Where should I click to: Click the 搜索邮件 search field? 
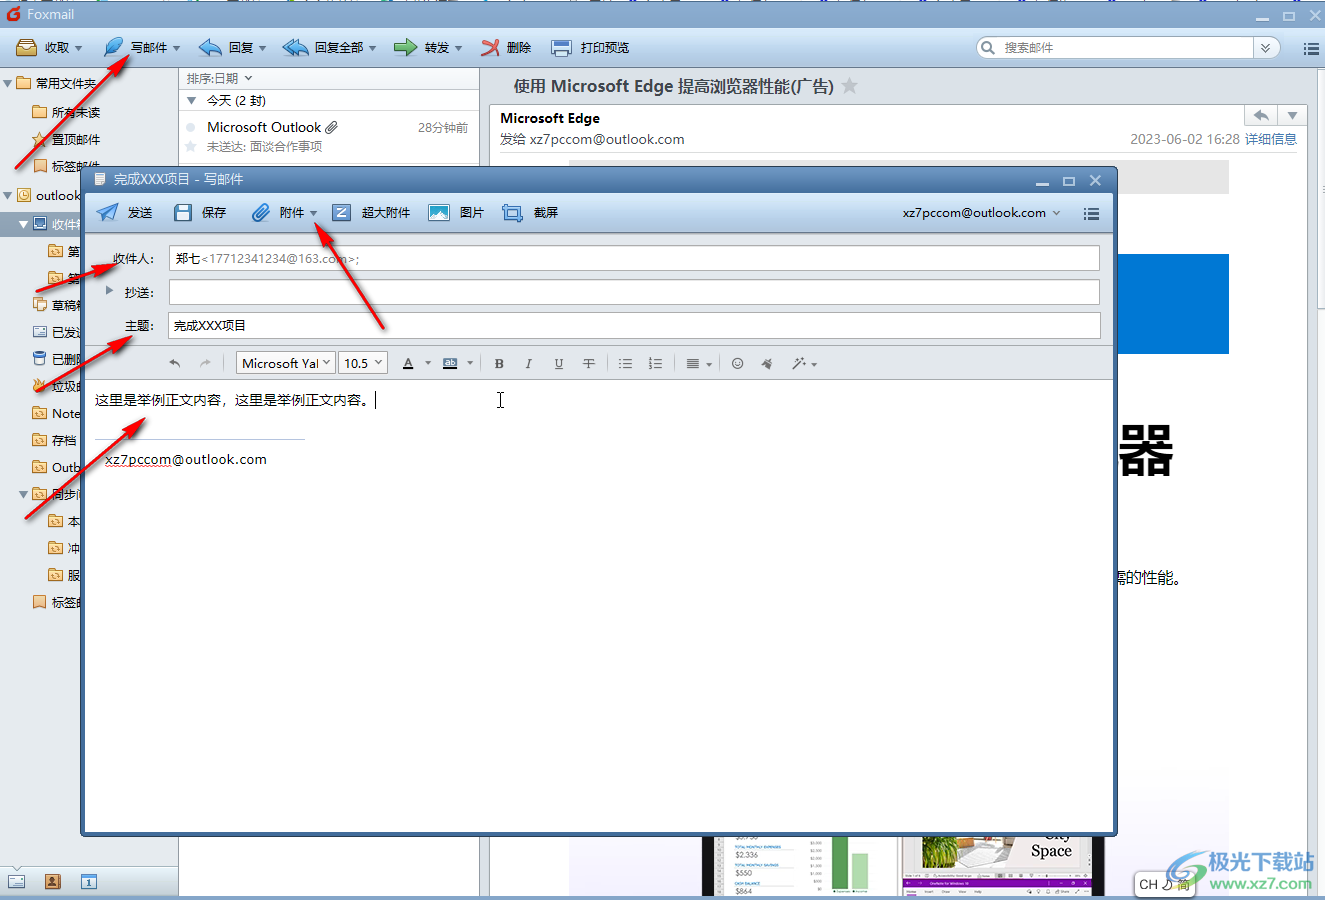pyautogui.click(x=1115, y=48)
